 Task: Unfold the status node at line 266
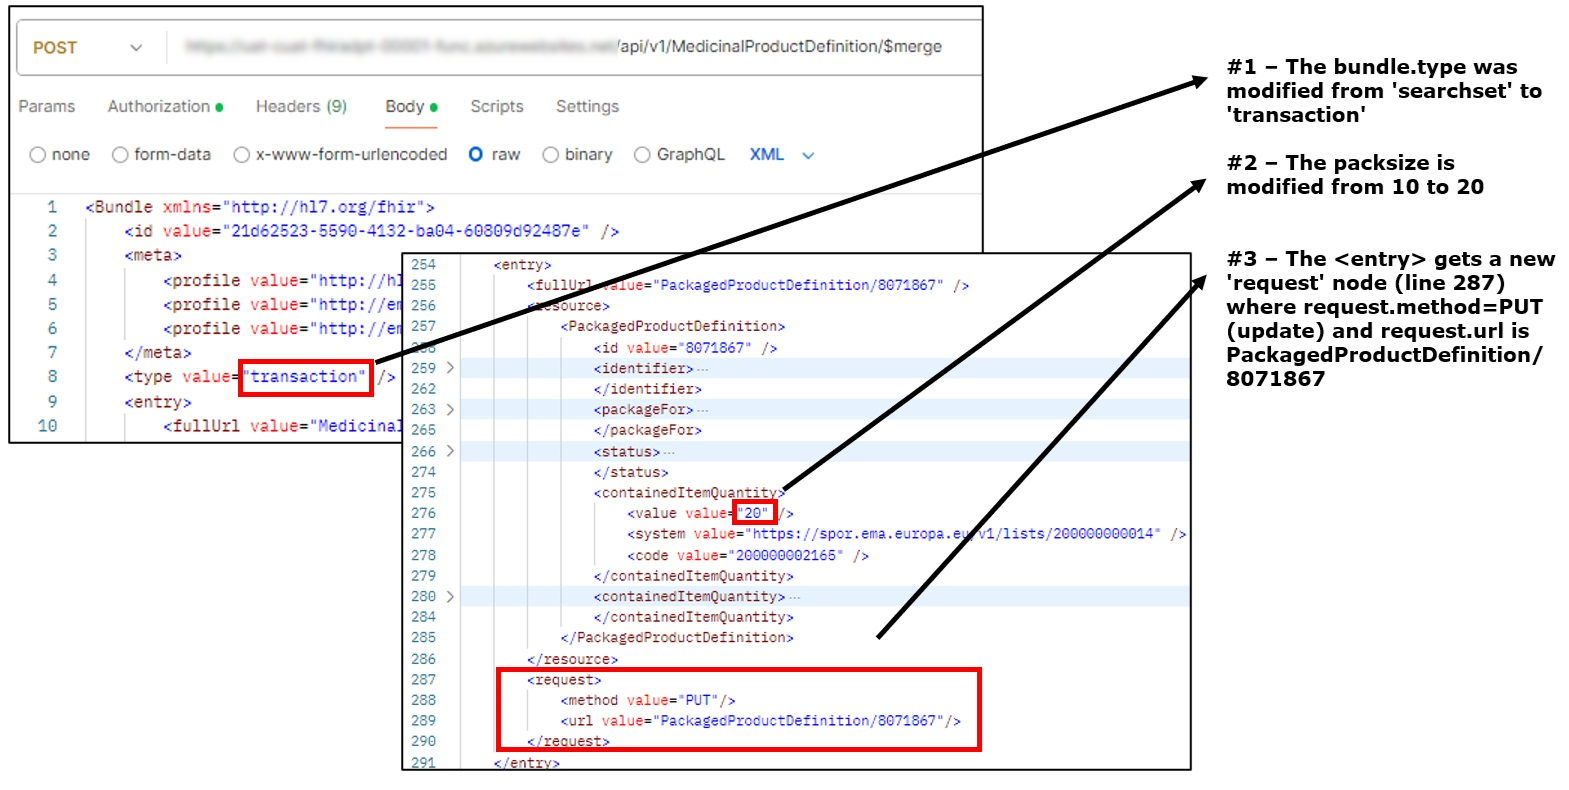(450, 451)
